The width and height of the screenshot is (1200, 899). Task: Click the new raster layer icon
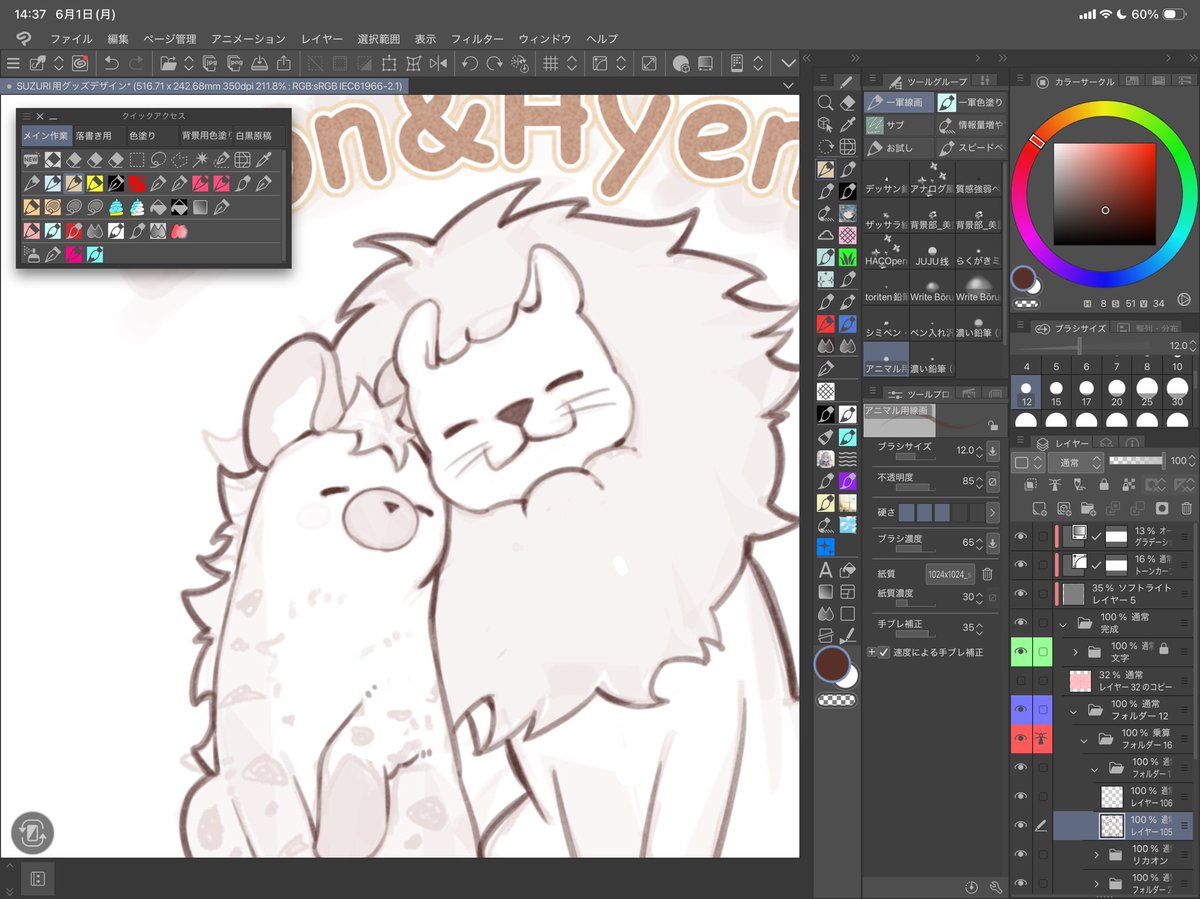point(1041,508)
